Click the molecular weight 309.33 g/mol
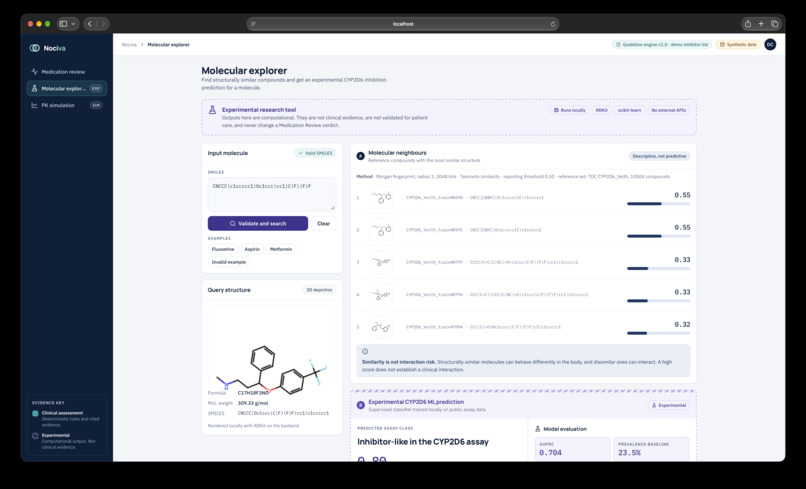Image resolution: width=806 pixels, height=489 pixels. [x=252, y=403]
